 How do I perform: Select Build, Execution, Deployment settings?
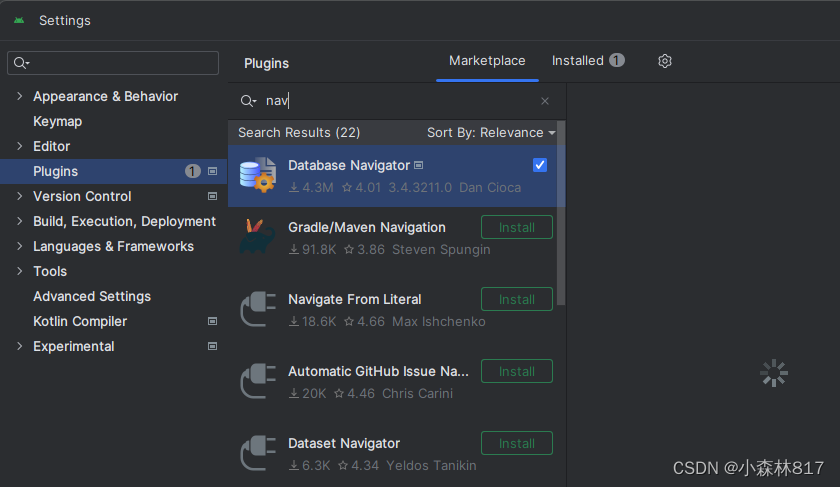124,221
